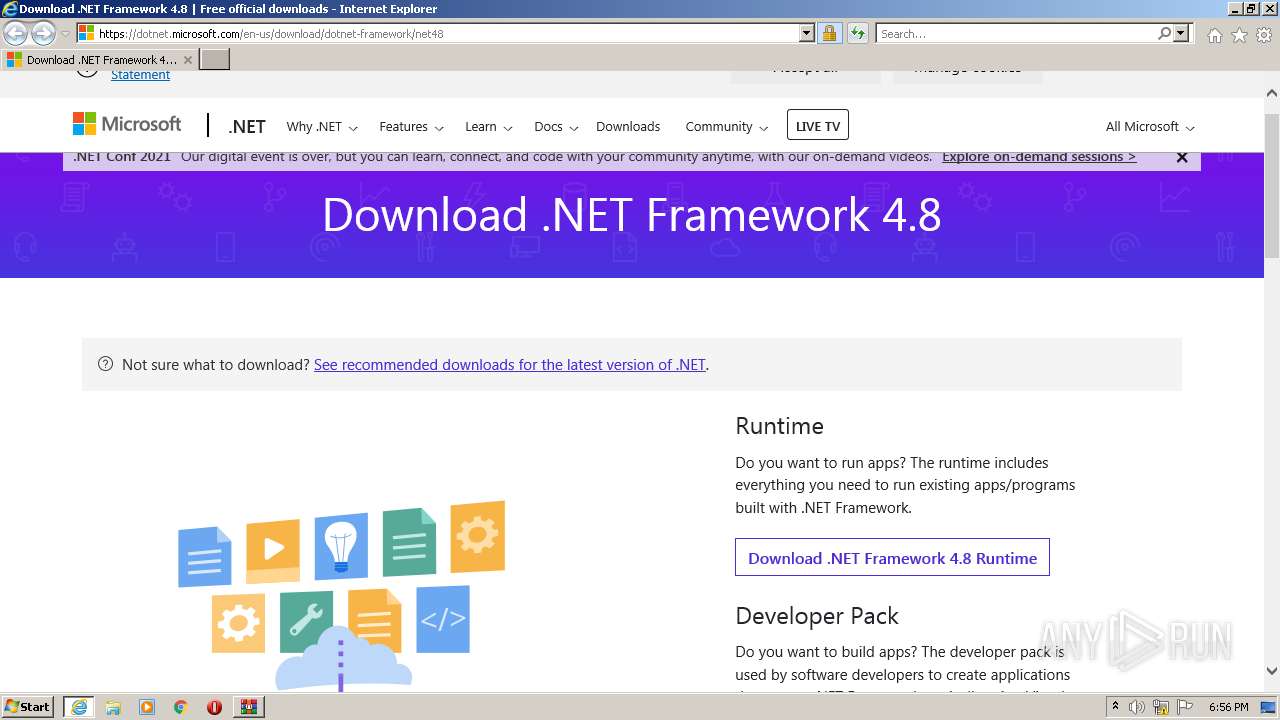
Task: Open Opera browser taskbar icon
Action: pyautogui.click(x=214, y=707)
